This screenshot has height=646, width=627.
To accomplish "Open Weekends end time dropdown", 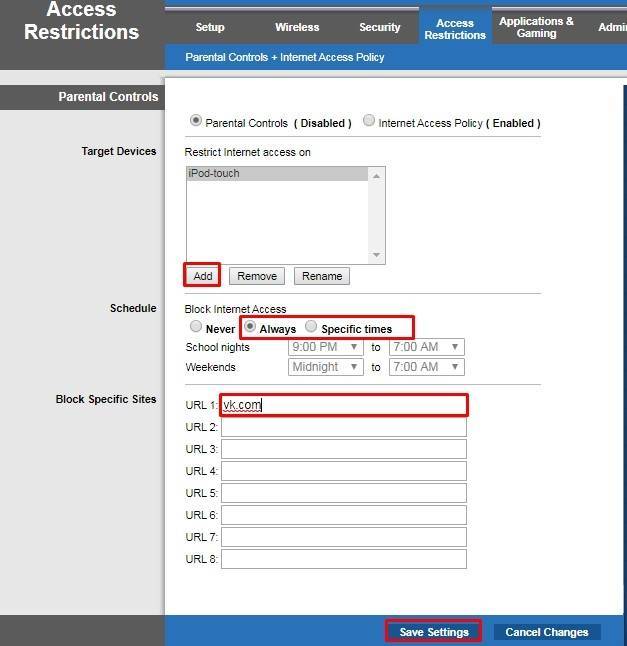I will tap(426, 367).
